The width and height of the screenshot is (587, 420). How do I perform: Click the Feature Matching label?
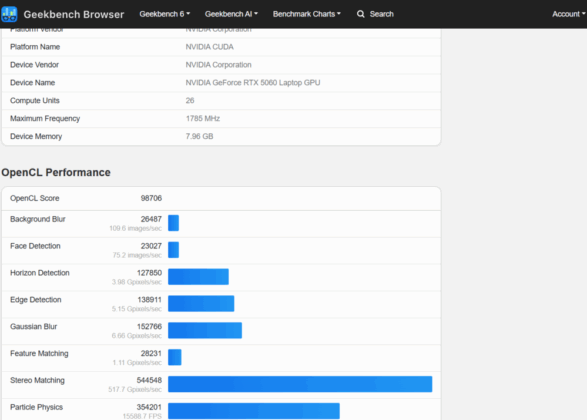tap(39, 354)
